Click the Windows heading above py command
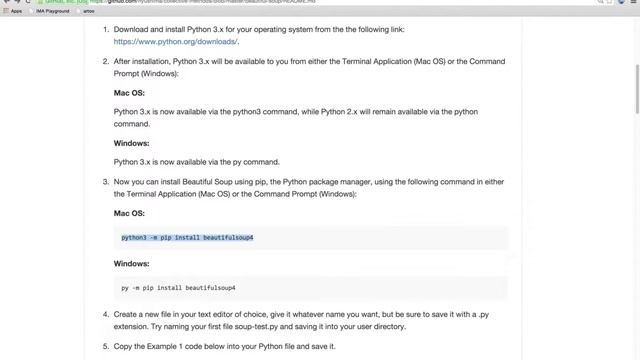This screenshot has height=360, width=640. pyautogui.click(x=131, y=264)
